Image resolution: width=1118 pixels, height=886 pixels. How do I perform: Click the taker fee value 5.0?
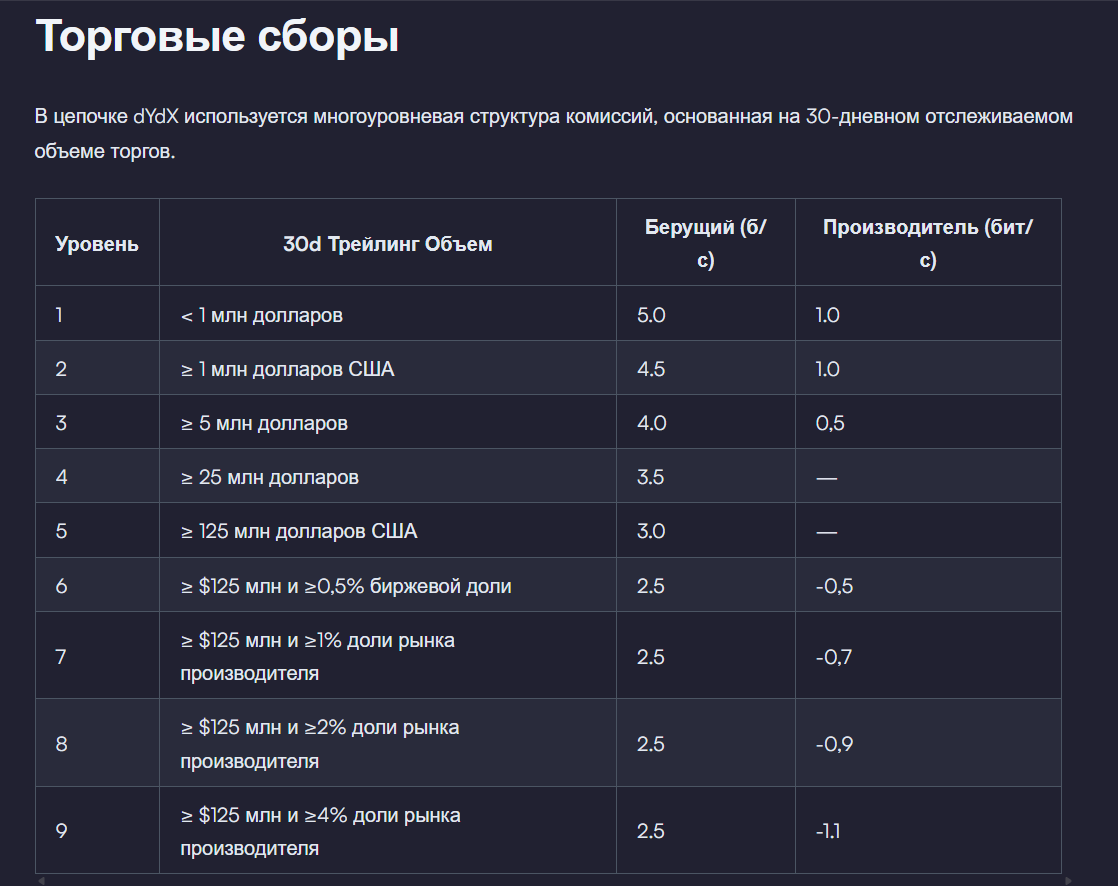[651, 315]
